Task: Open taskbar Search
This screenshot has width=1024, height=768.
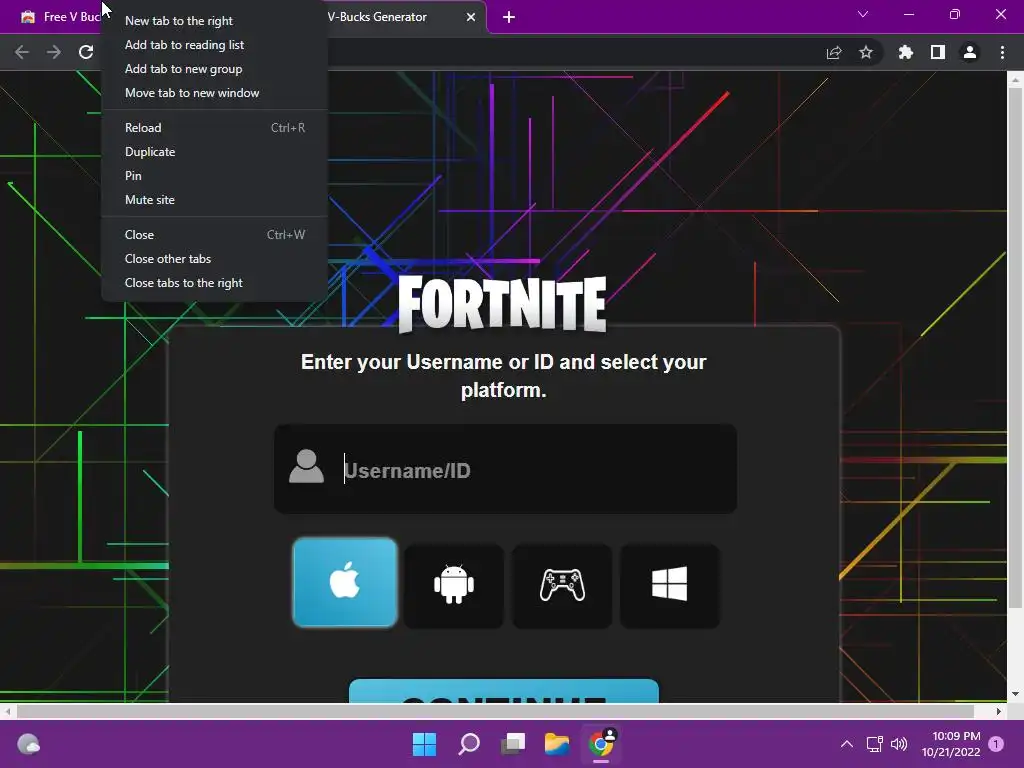Action: tap(469, 744)
